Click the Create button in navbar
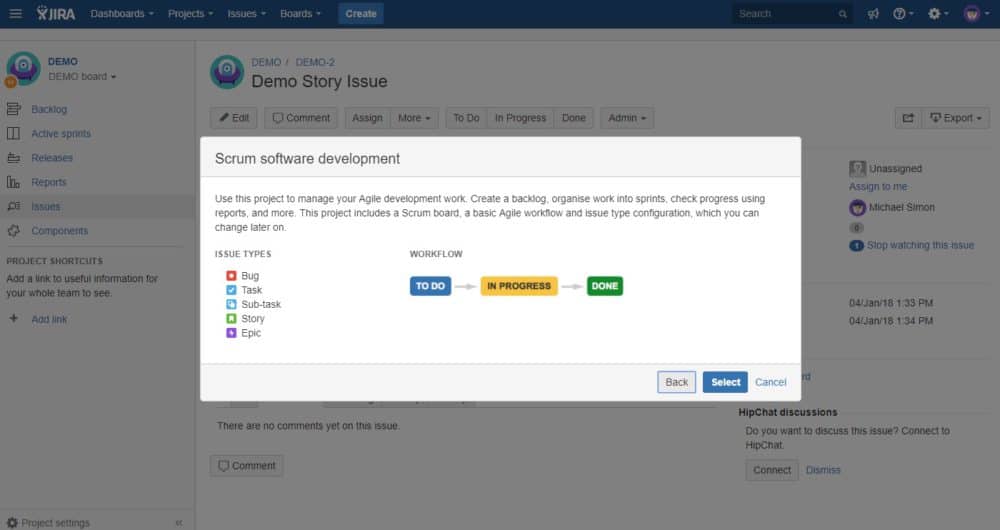 (x=361, y=13)
